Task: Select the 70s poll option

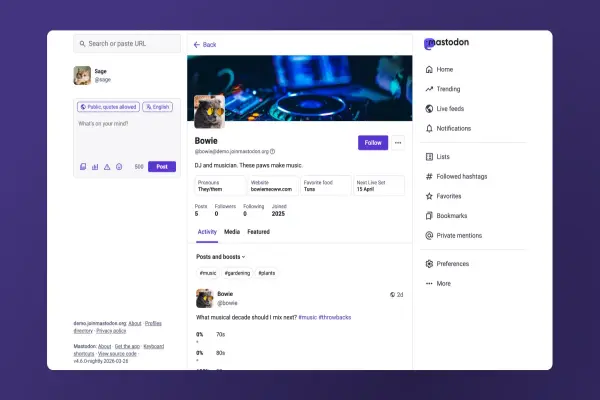Action: point(210,335)
